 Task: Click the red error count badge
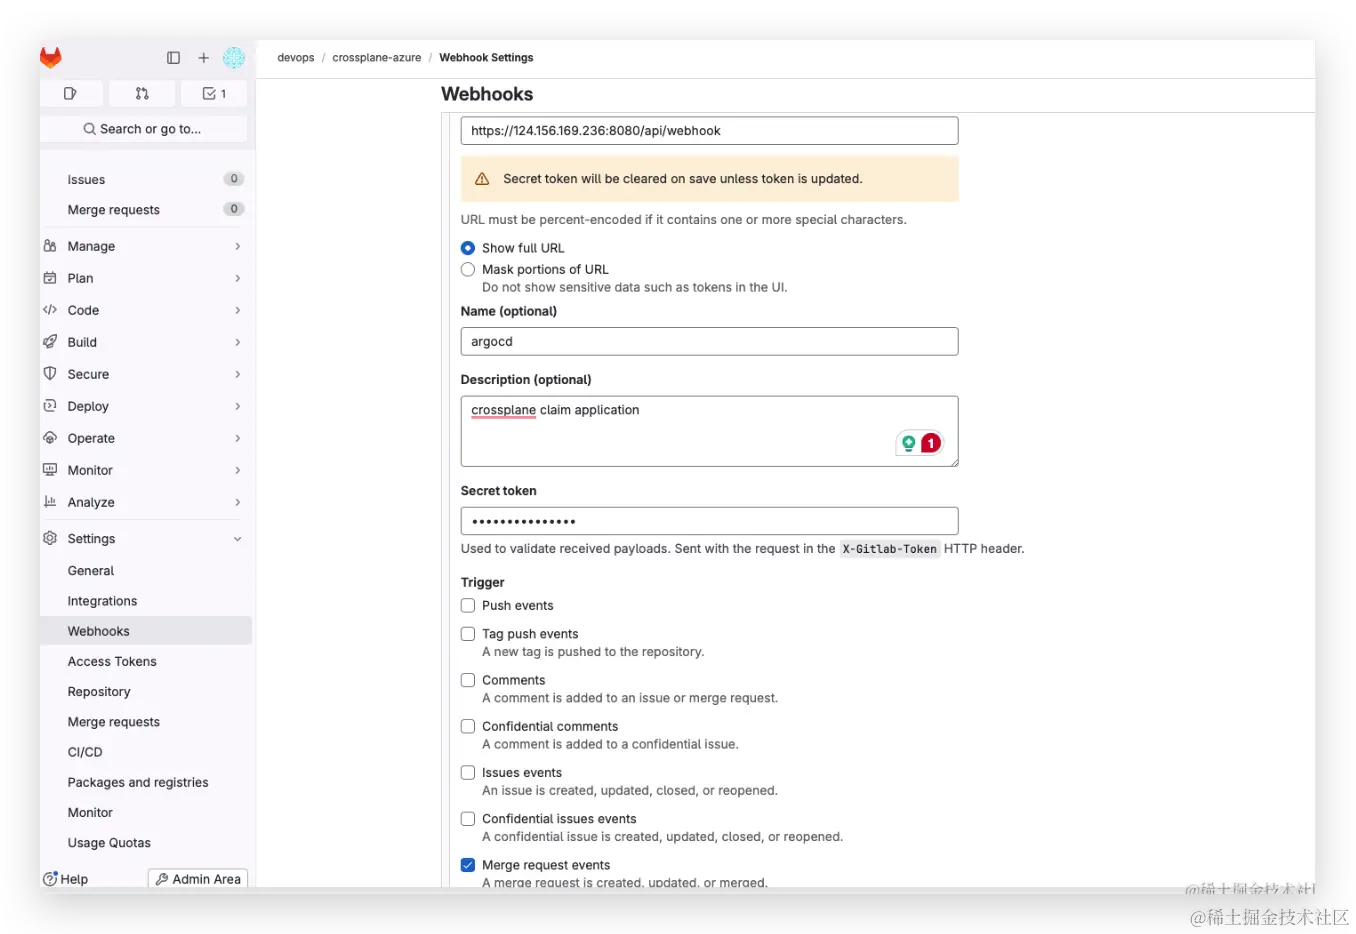pos(931,443)
